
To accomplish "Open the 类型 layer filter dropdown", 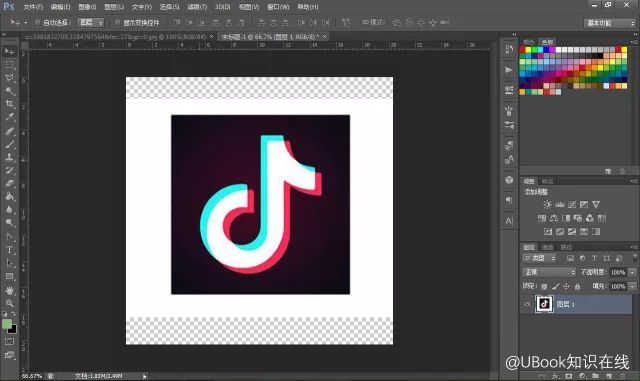I will (x=540, y=258).
